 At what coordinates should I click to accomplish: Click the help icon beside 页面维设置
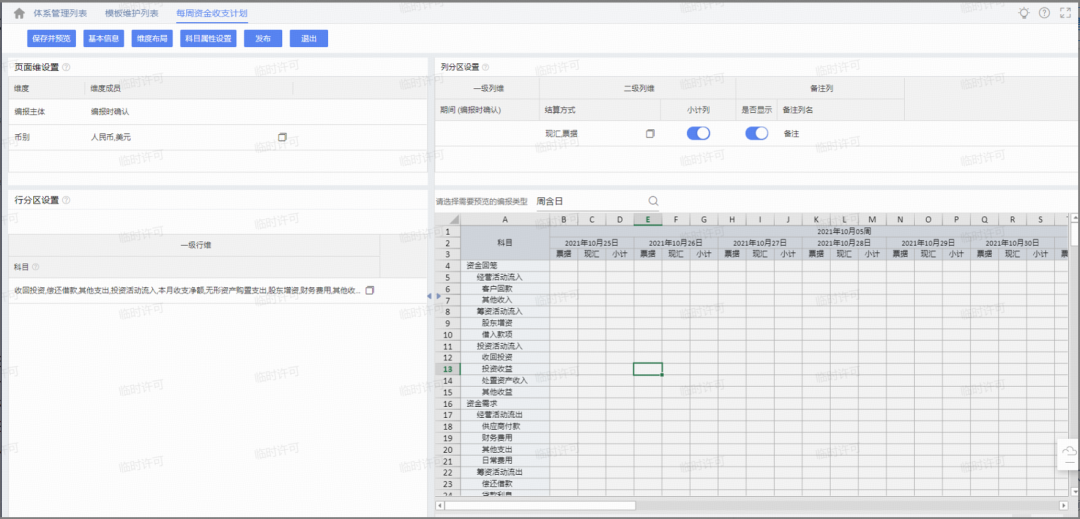[x=66, y=67]
